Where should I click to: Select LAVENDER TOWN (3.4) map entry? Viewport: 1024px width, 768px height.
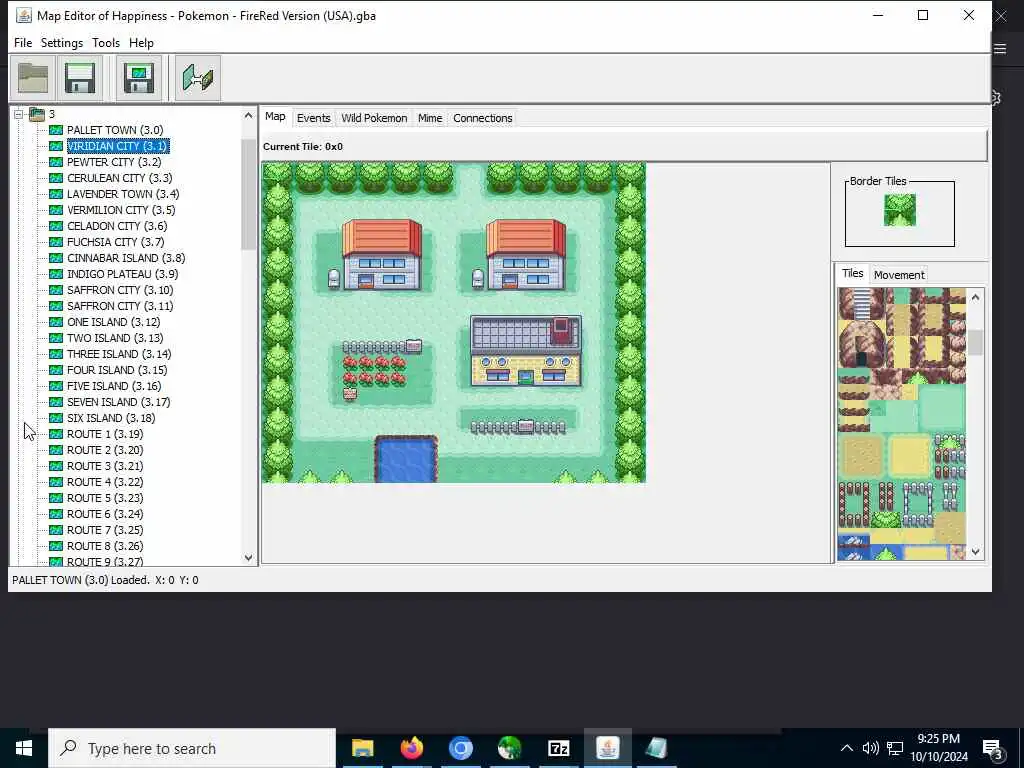[x=123, y=194]
